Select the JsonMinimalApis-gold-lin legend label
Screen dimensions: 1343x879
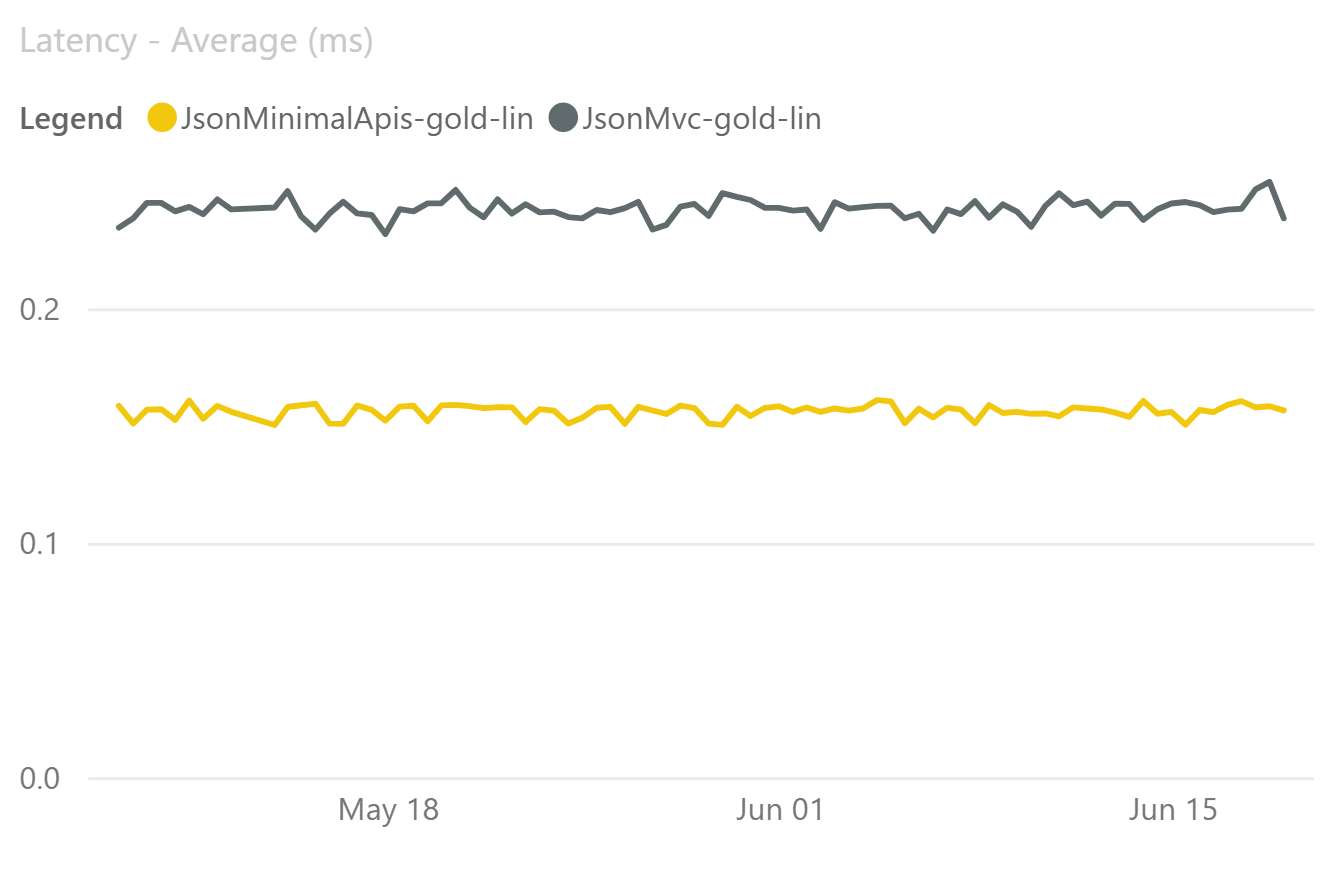coord(357,119)
